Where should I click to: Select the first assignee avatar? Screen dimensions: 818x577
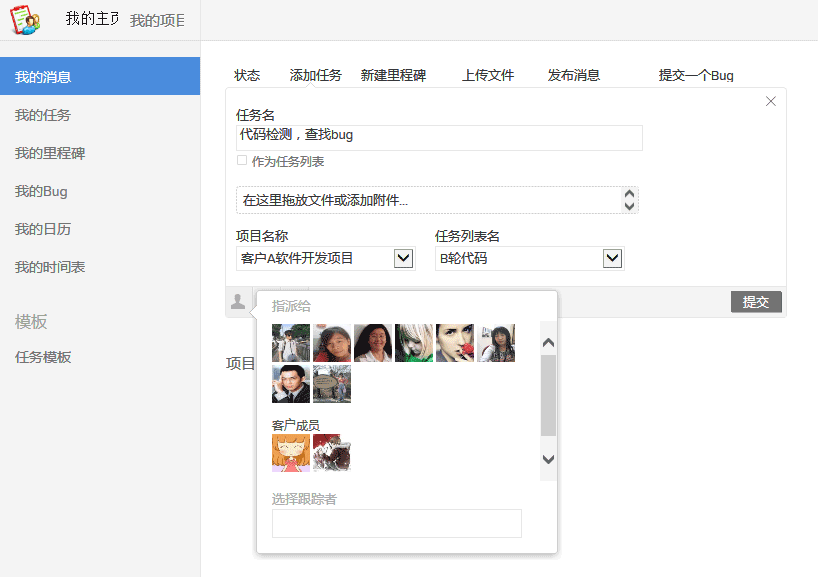(291, 343)
